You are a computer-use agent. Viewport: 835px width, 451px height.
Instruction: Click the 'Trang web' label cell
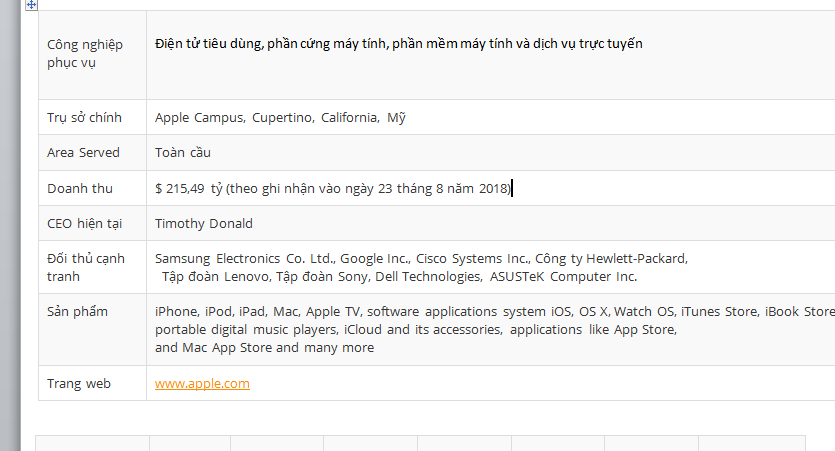pyautogui.click(x=79, y=383)
